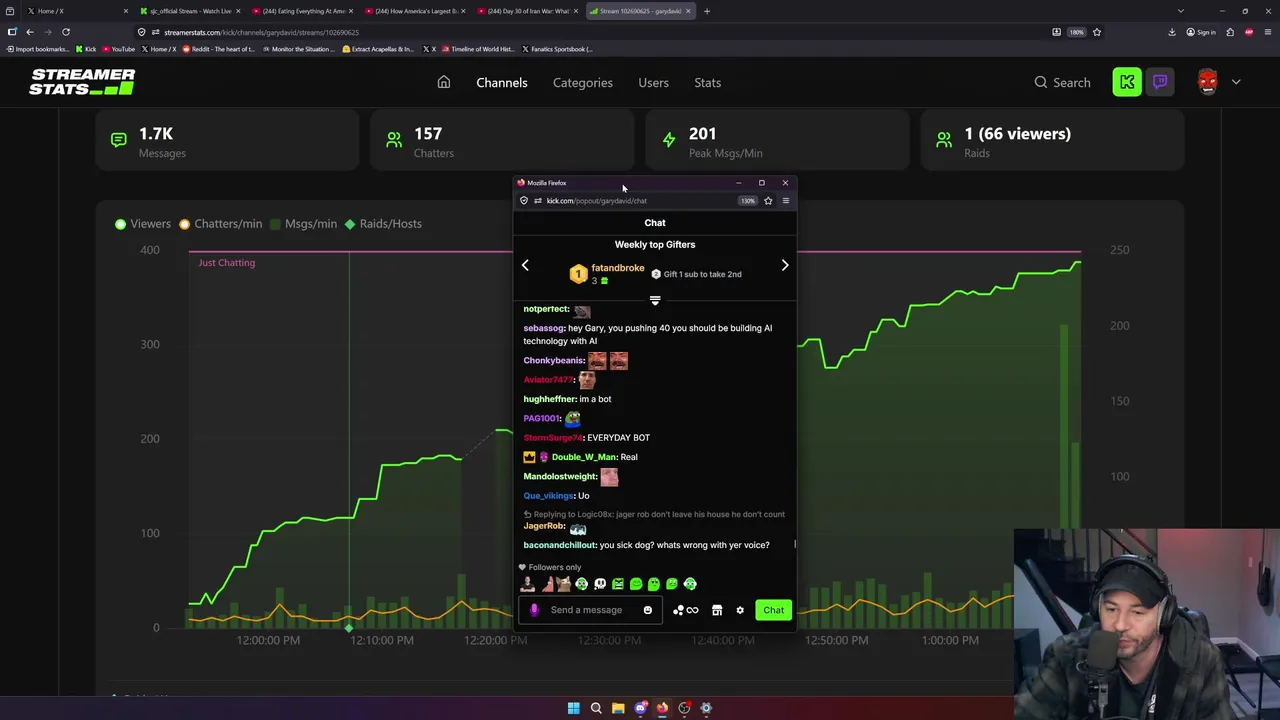Click the raid diamond marker on timeline

pos(349,628)
